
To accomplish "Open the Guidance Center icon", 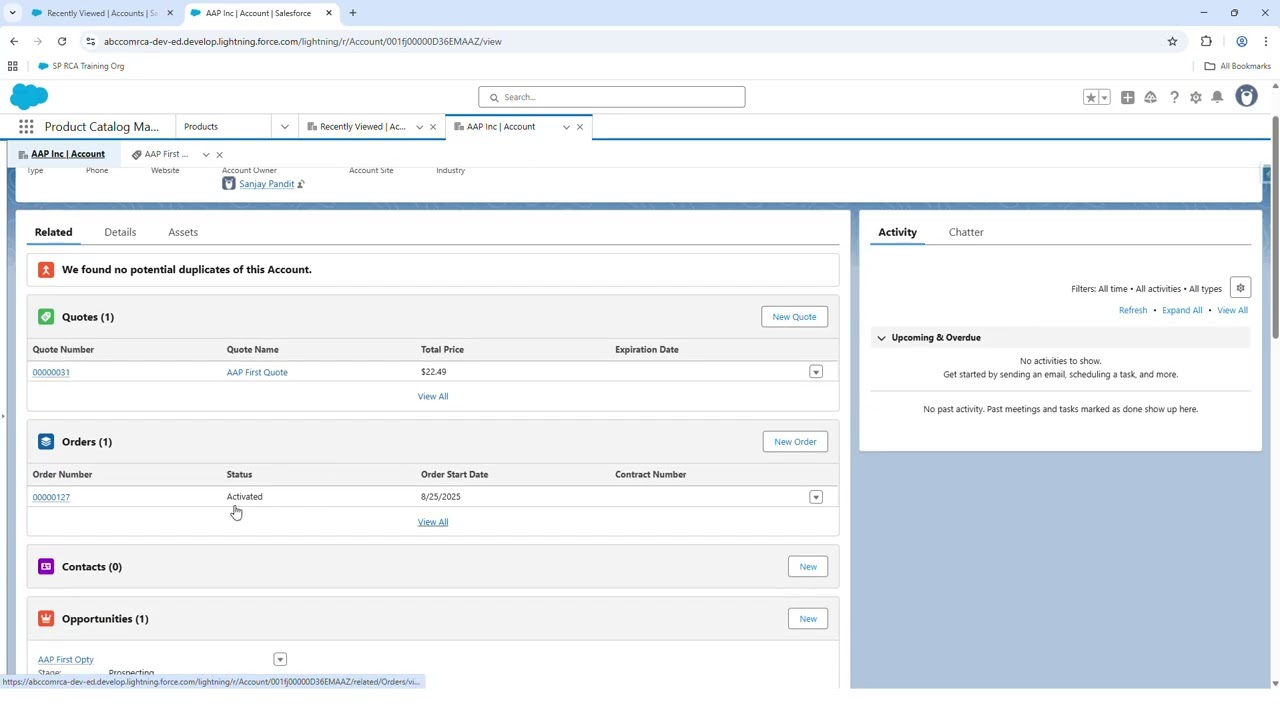I will [1151, 97].
